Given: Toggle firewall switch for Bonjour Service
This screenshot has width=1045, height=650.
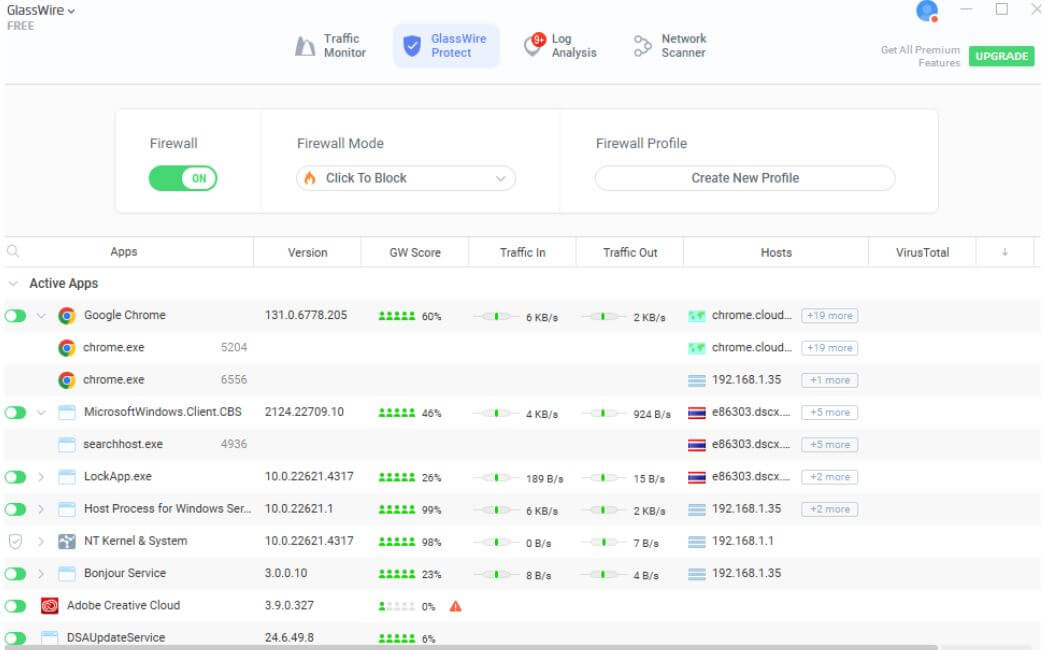Looking at the screenshot, I should click(15, 573).
